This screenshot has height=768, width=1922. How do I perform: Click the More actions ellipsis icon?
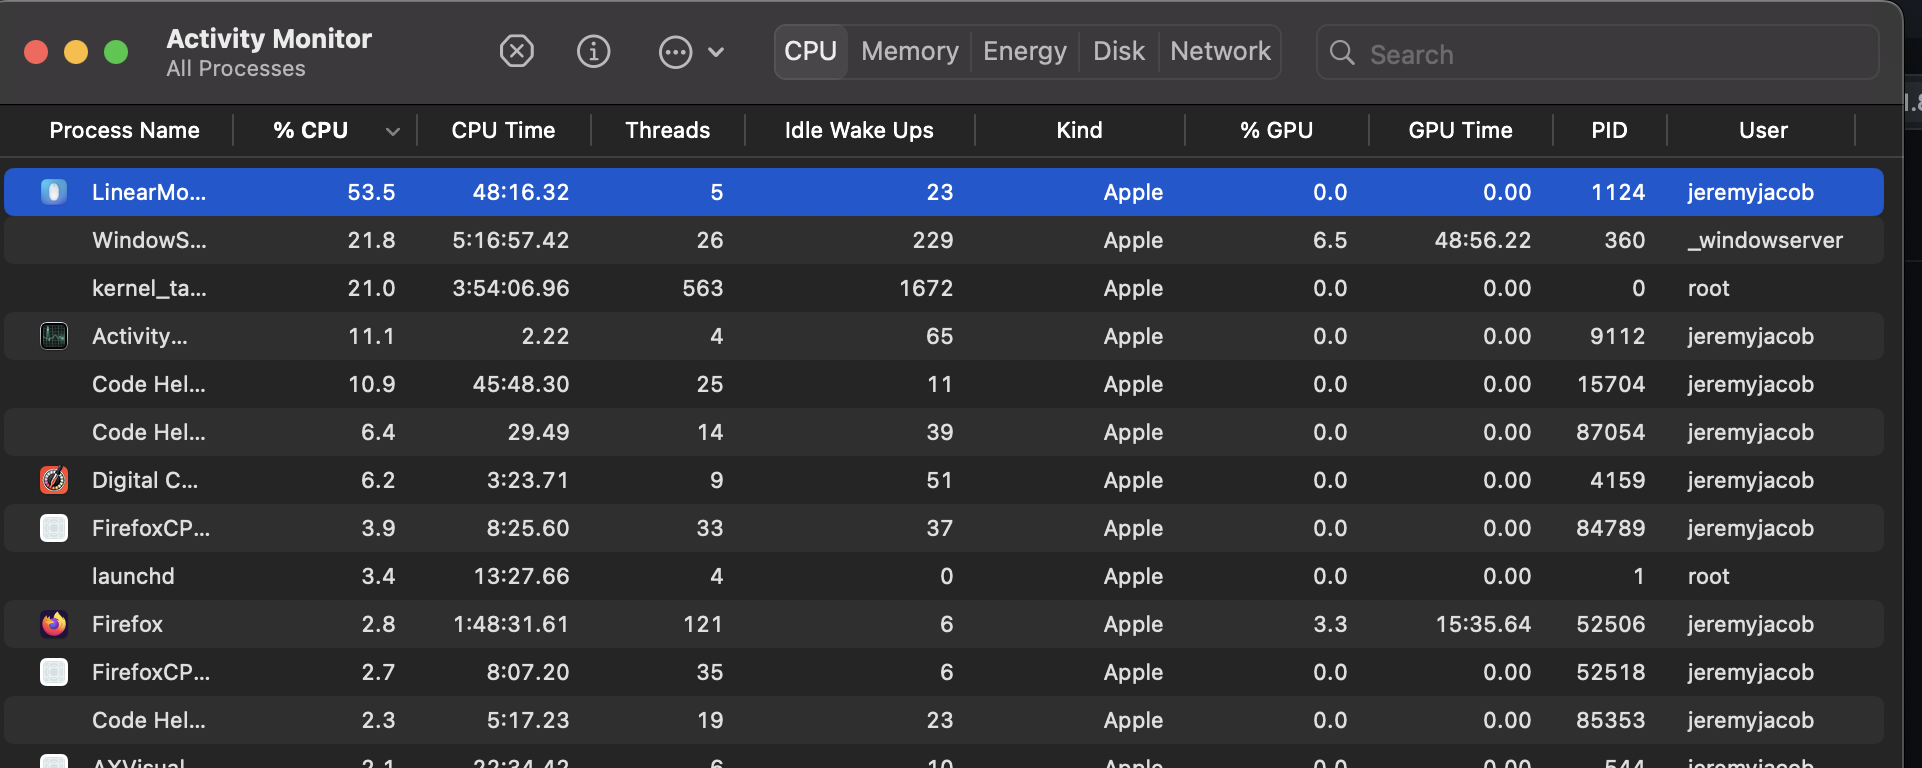(x=675, y=52)
